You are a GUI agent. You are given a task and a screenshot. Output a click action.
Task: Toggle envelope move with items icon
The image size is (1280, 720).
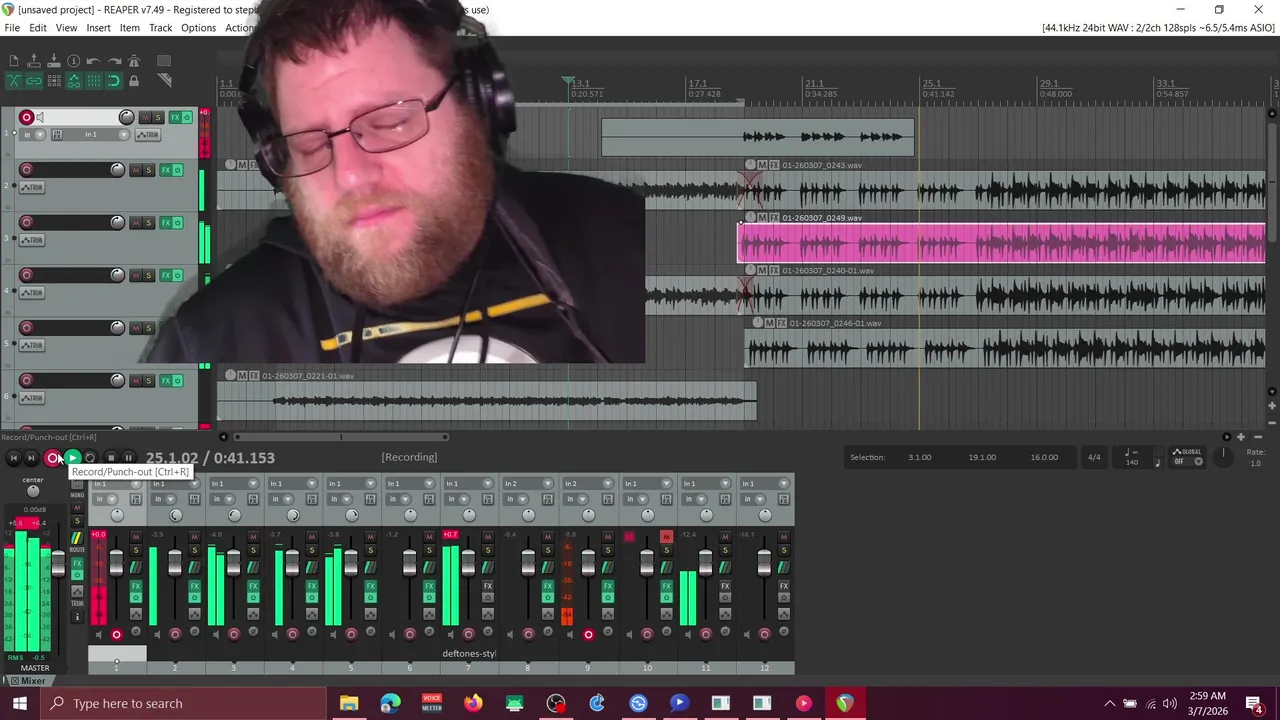(74, 81)
